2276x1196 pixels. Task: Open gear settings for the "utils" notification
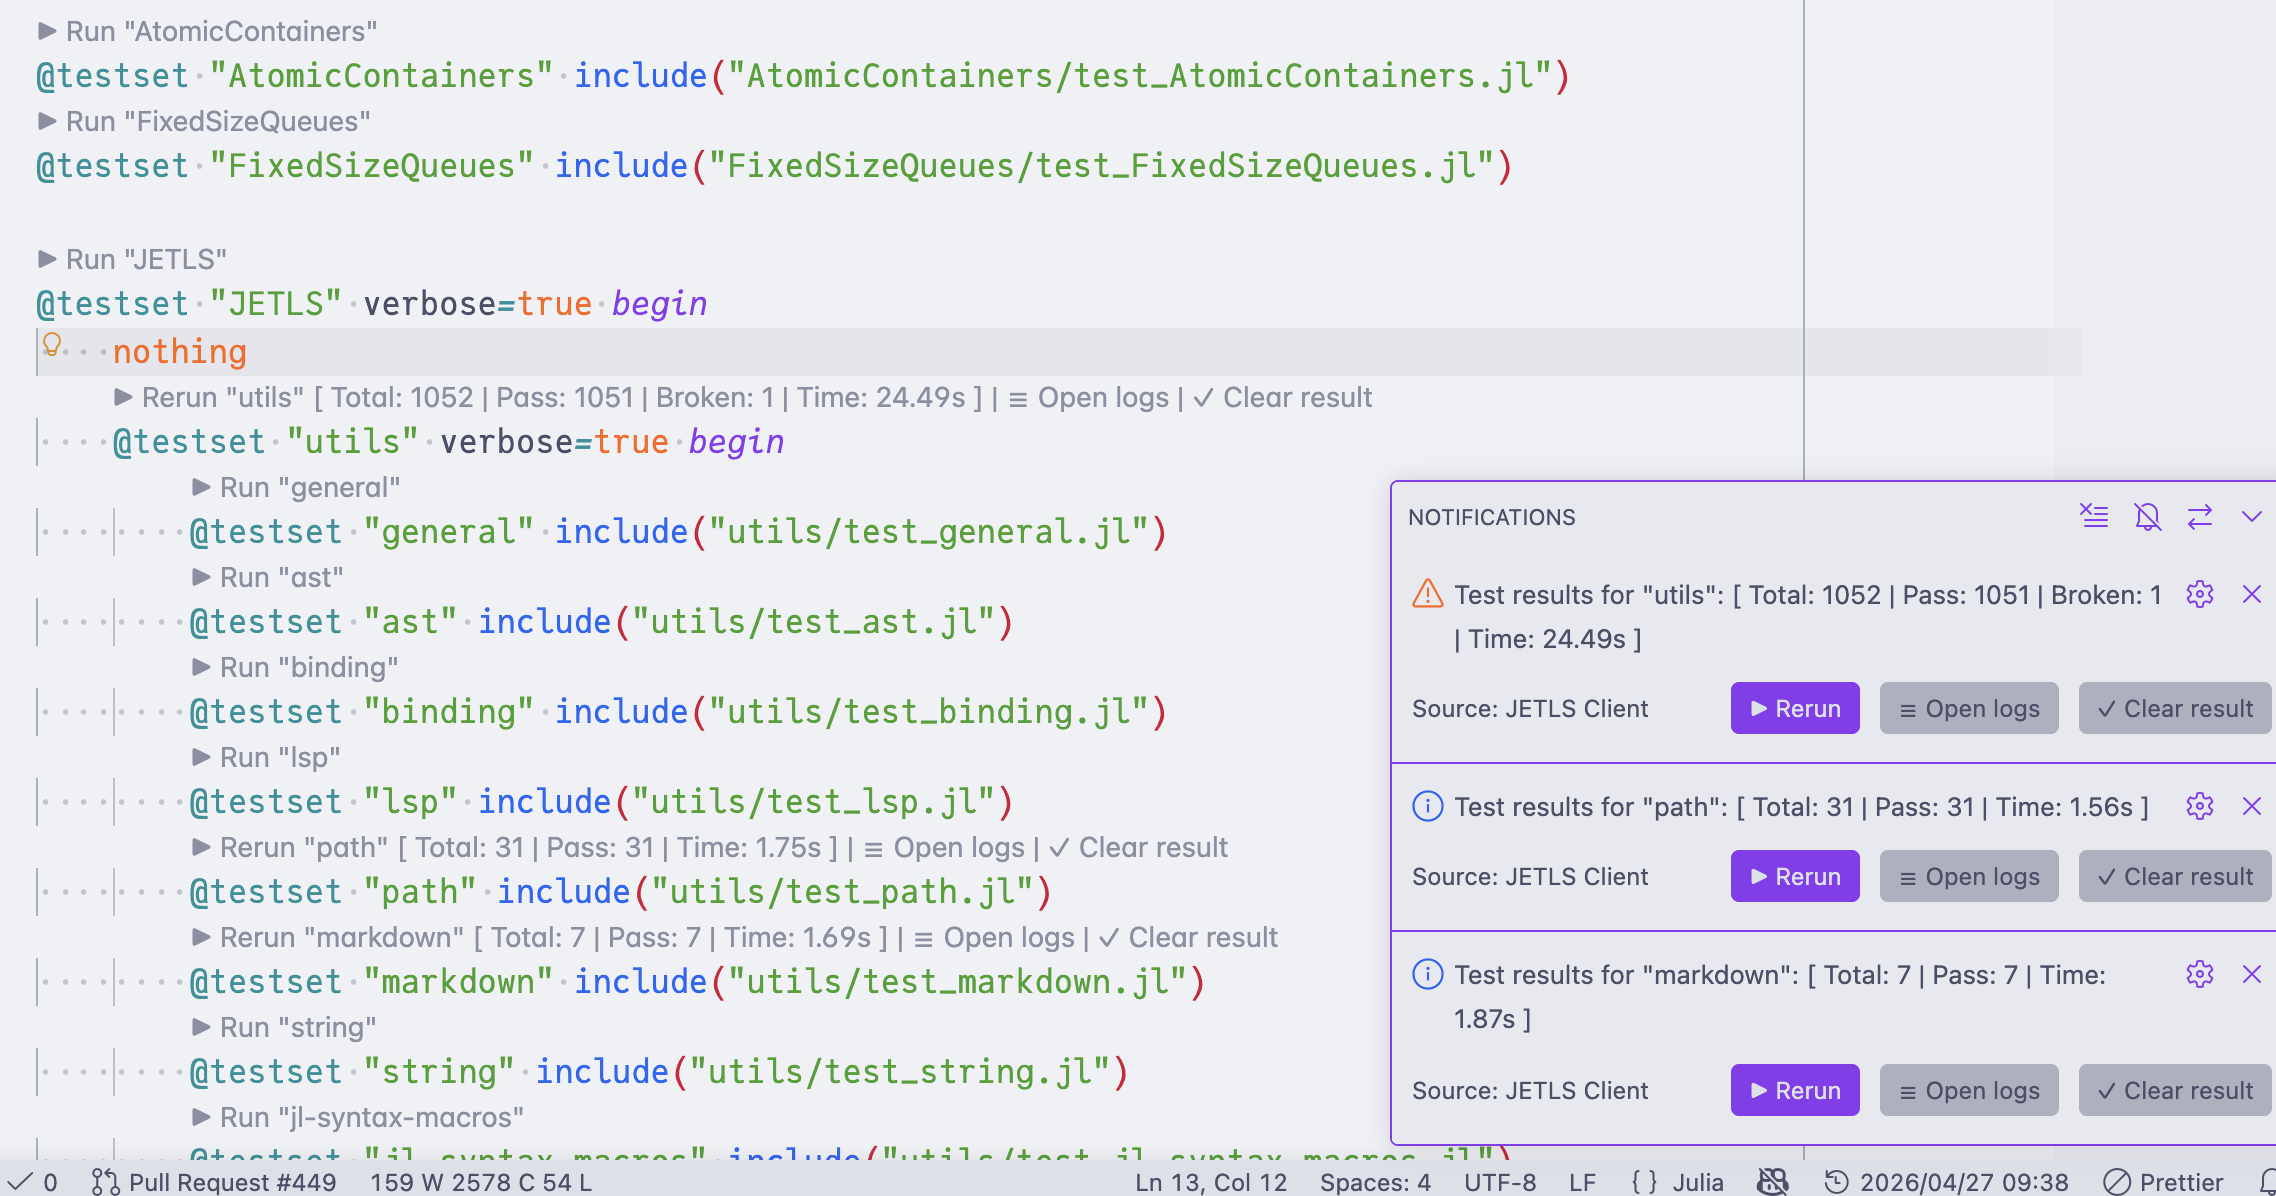tap(2199, 594)
